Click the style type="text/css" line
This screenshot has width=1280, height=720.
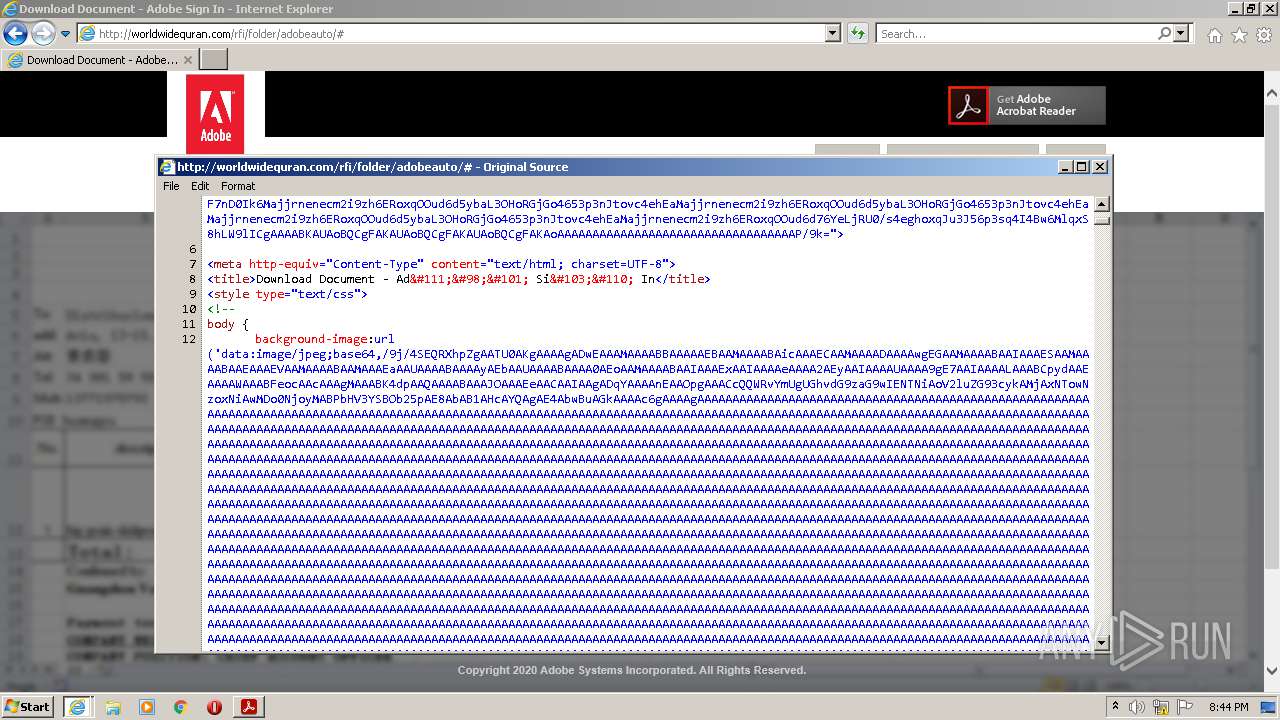(287, 294)
